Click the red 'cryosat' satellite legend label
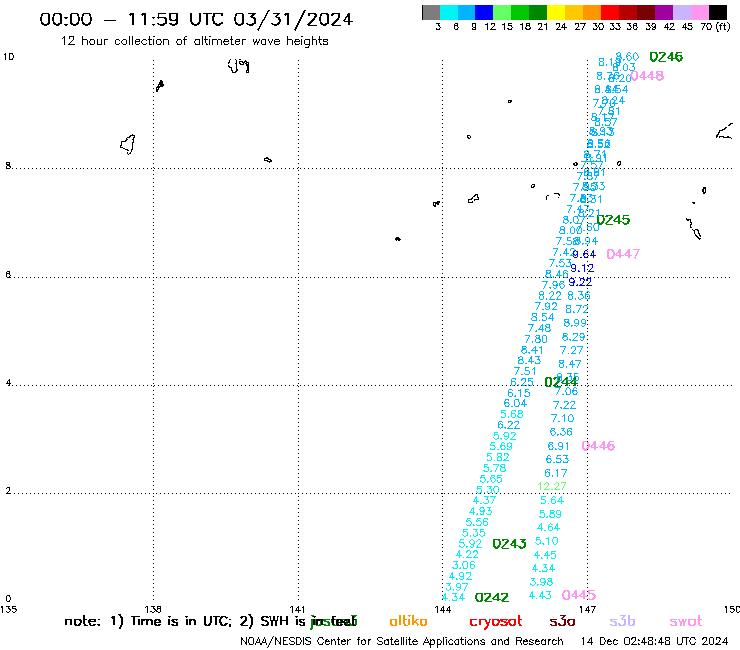The image size is (740, 650). [x=496, y=621]
